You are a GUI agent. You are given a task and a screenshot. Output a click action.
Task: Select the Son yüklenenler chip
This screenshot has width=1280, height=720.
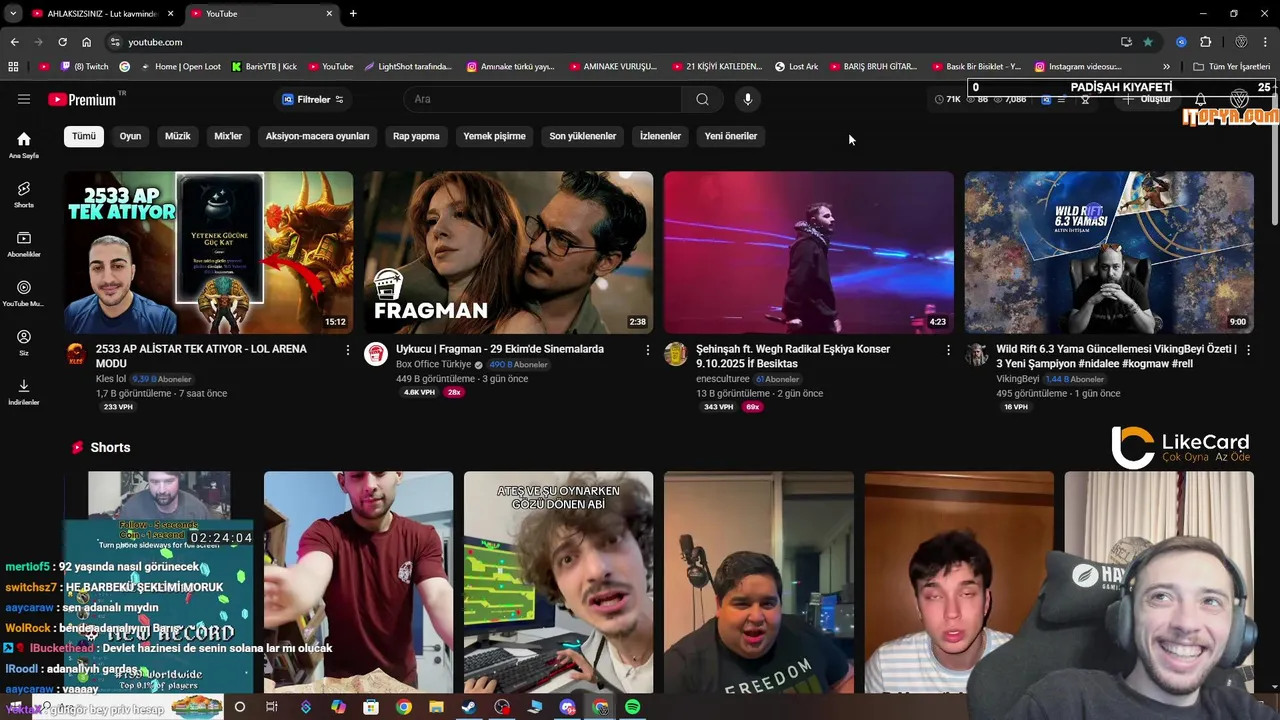point(583,136)
